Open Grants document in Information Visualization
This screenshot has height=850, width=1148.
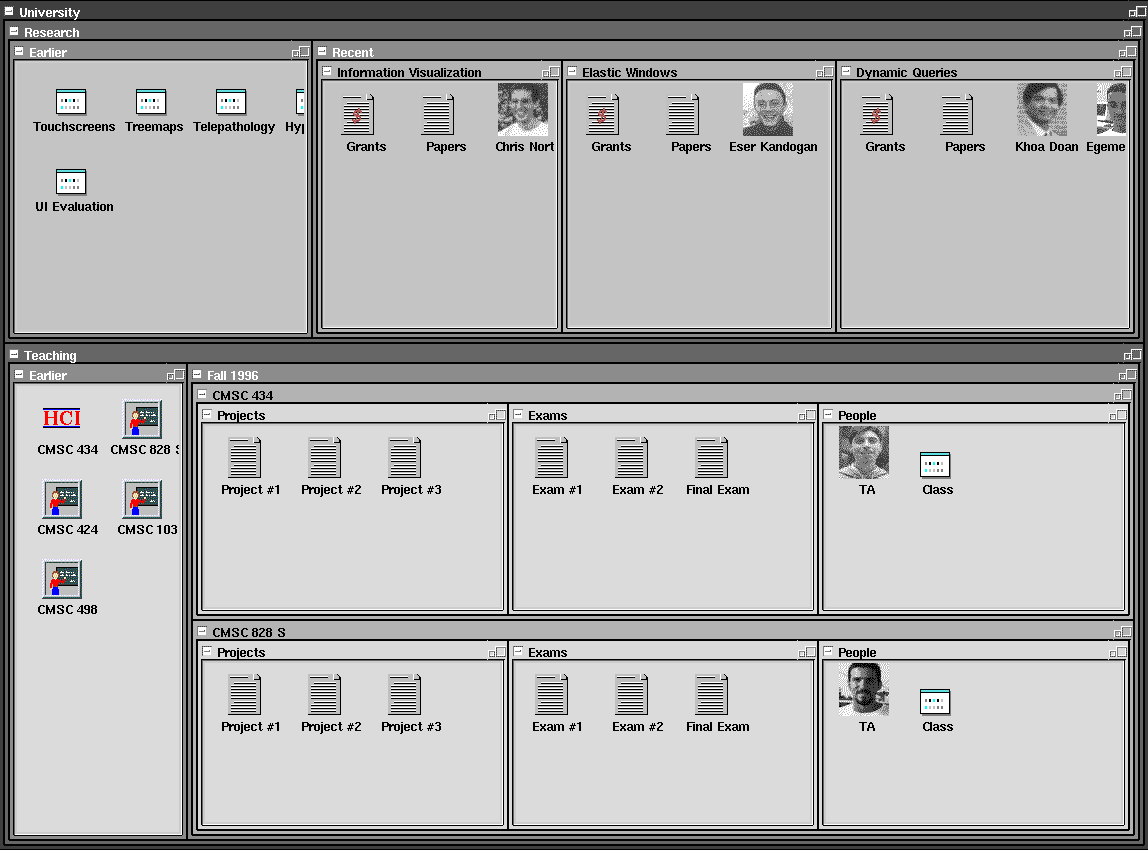click(x=358, y=115)
